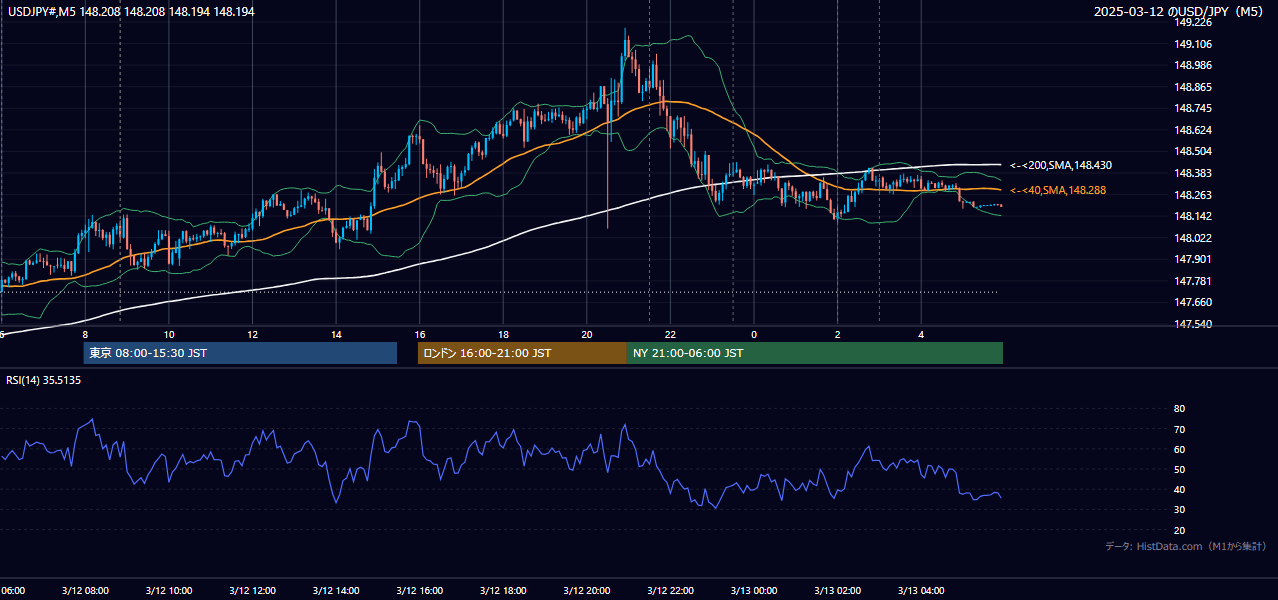This screenshot has height=600, width=1278.
Task: Click RSI scale value 60
Action: 1180,449
